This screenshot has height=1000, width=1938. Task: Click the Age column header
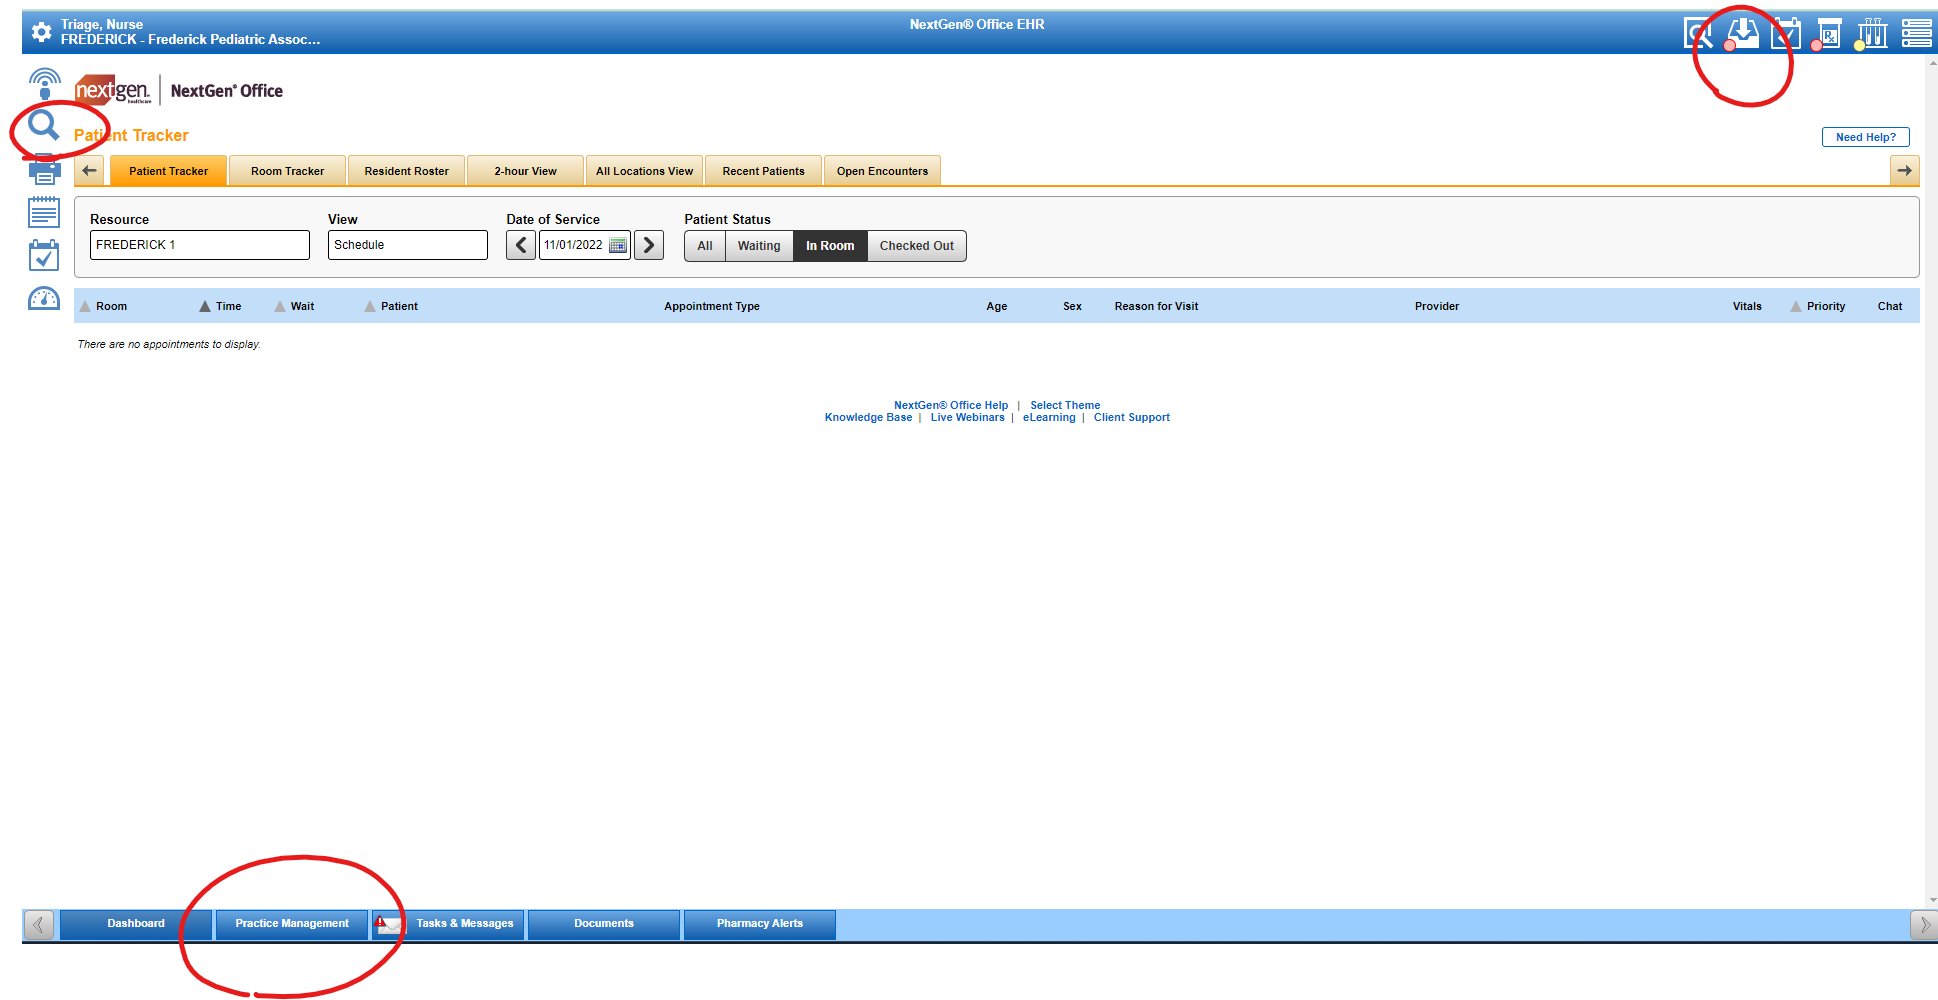[x=997, y=306]
